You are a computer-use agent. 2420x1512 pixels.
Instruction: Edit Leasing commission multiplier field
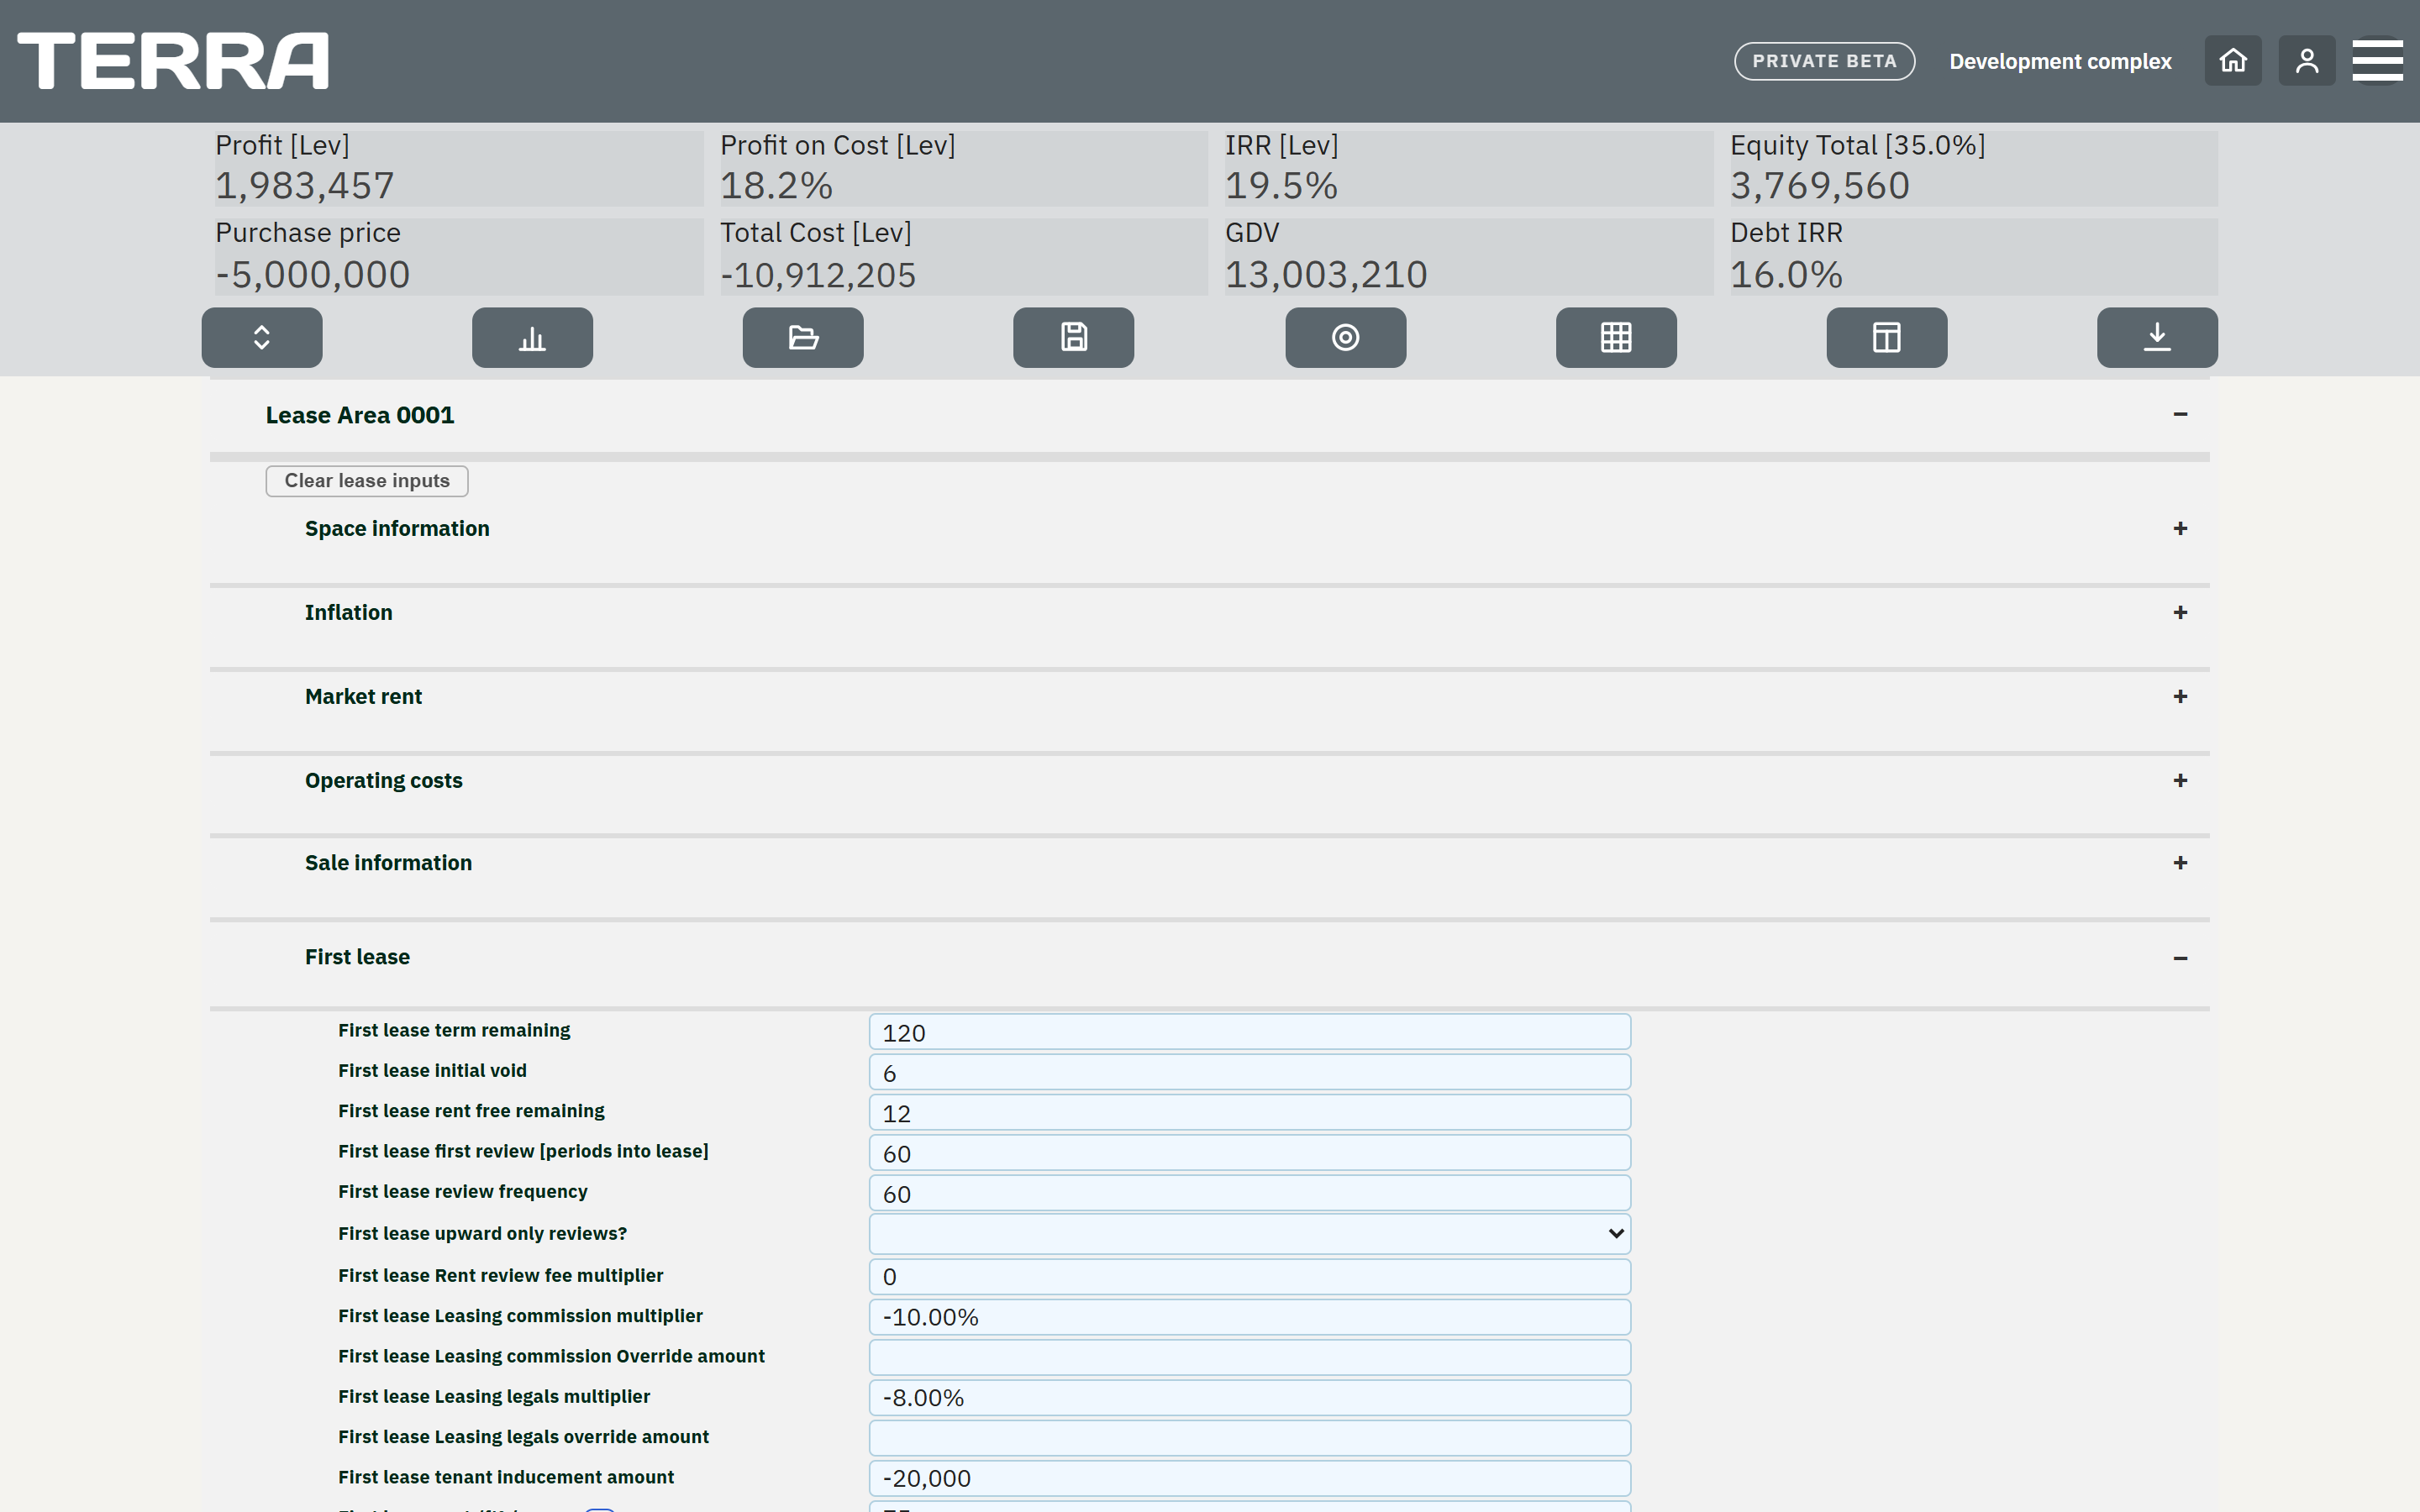click(1250, 1317)
